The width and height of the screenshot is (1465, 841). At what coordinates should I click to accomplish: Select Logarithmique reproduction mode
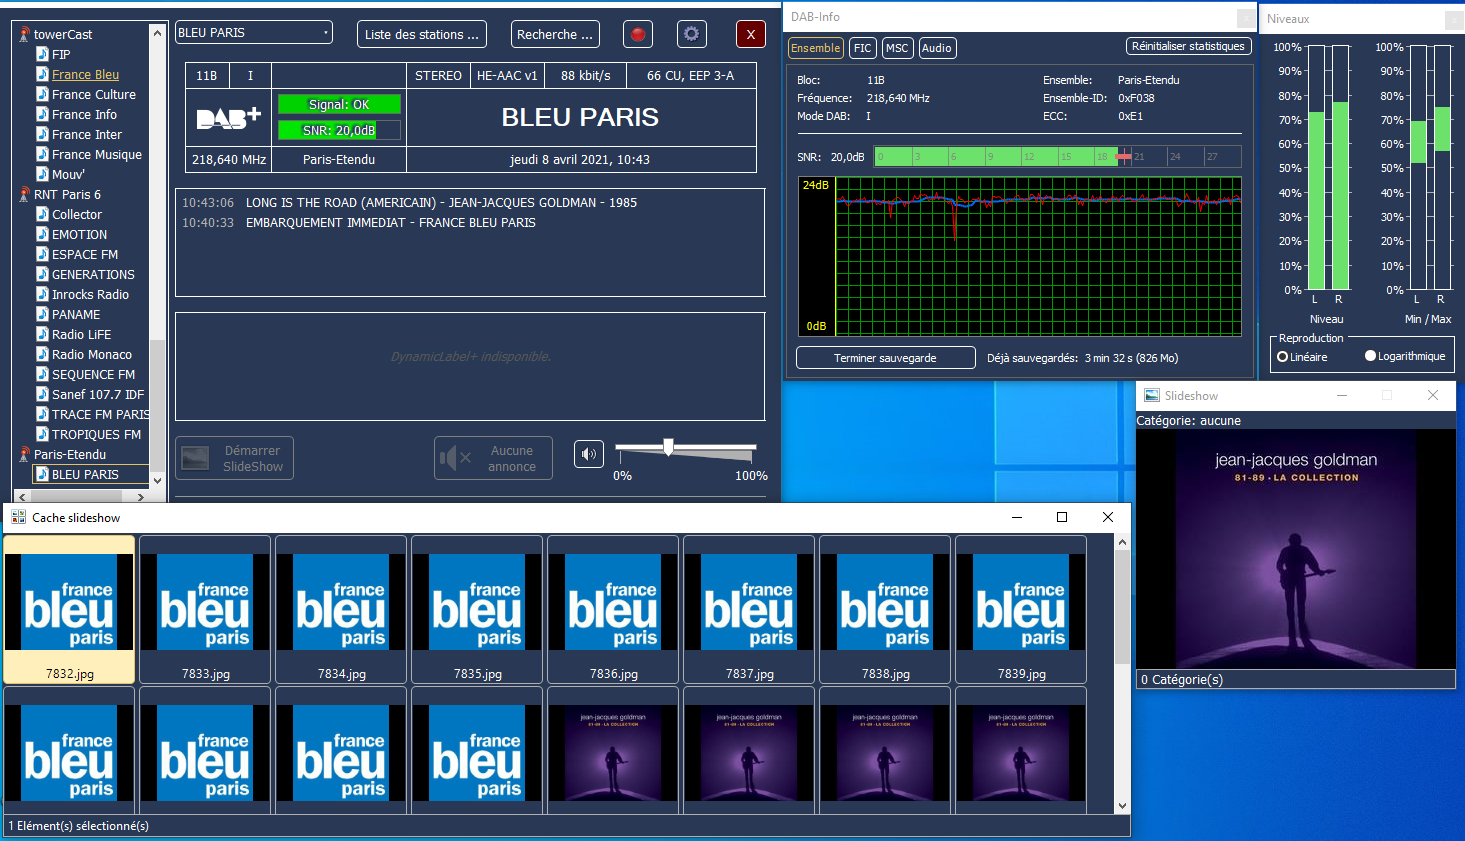(x=1370, y=356)
